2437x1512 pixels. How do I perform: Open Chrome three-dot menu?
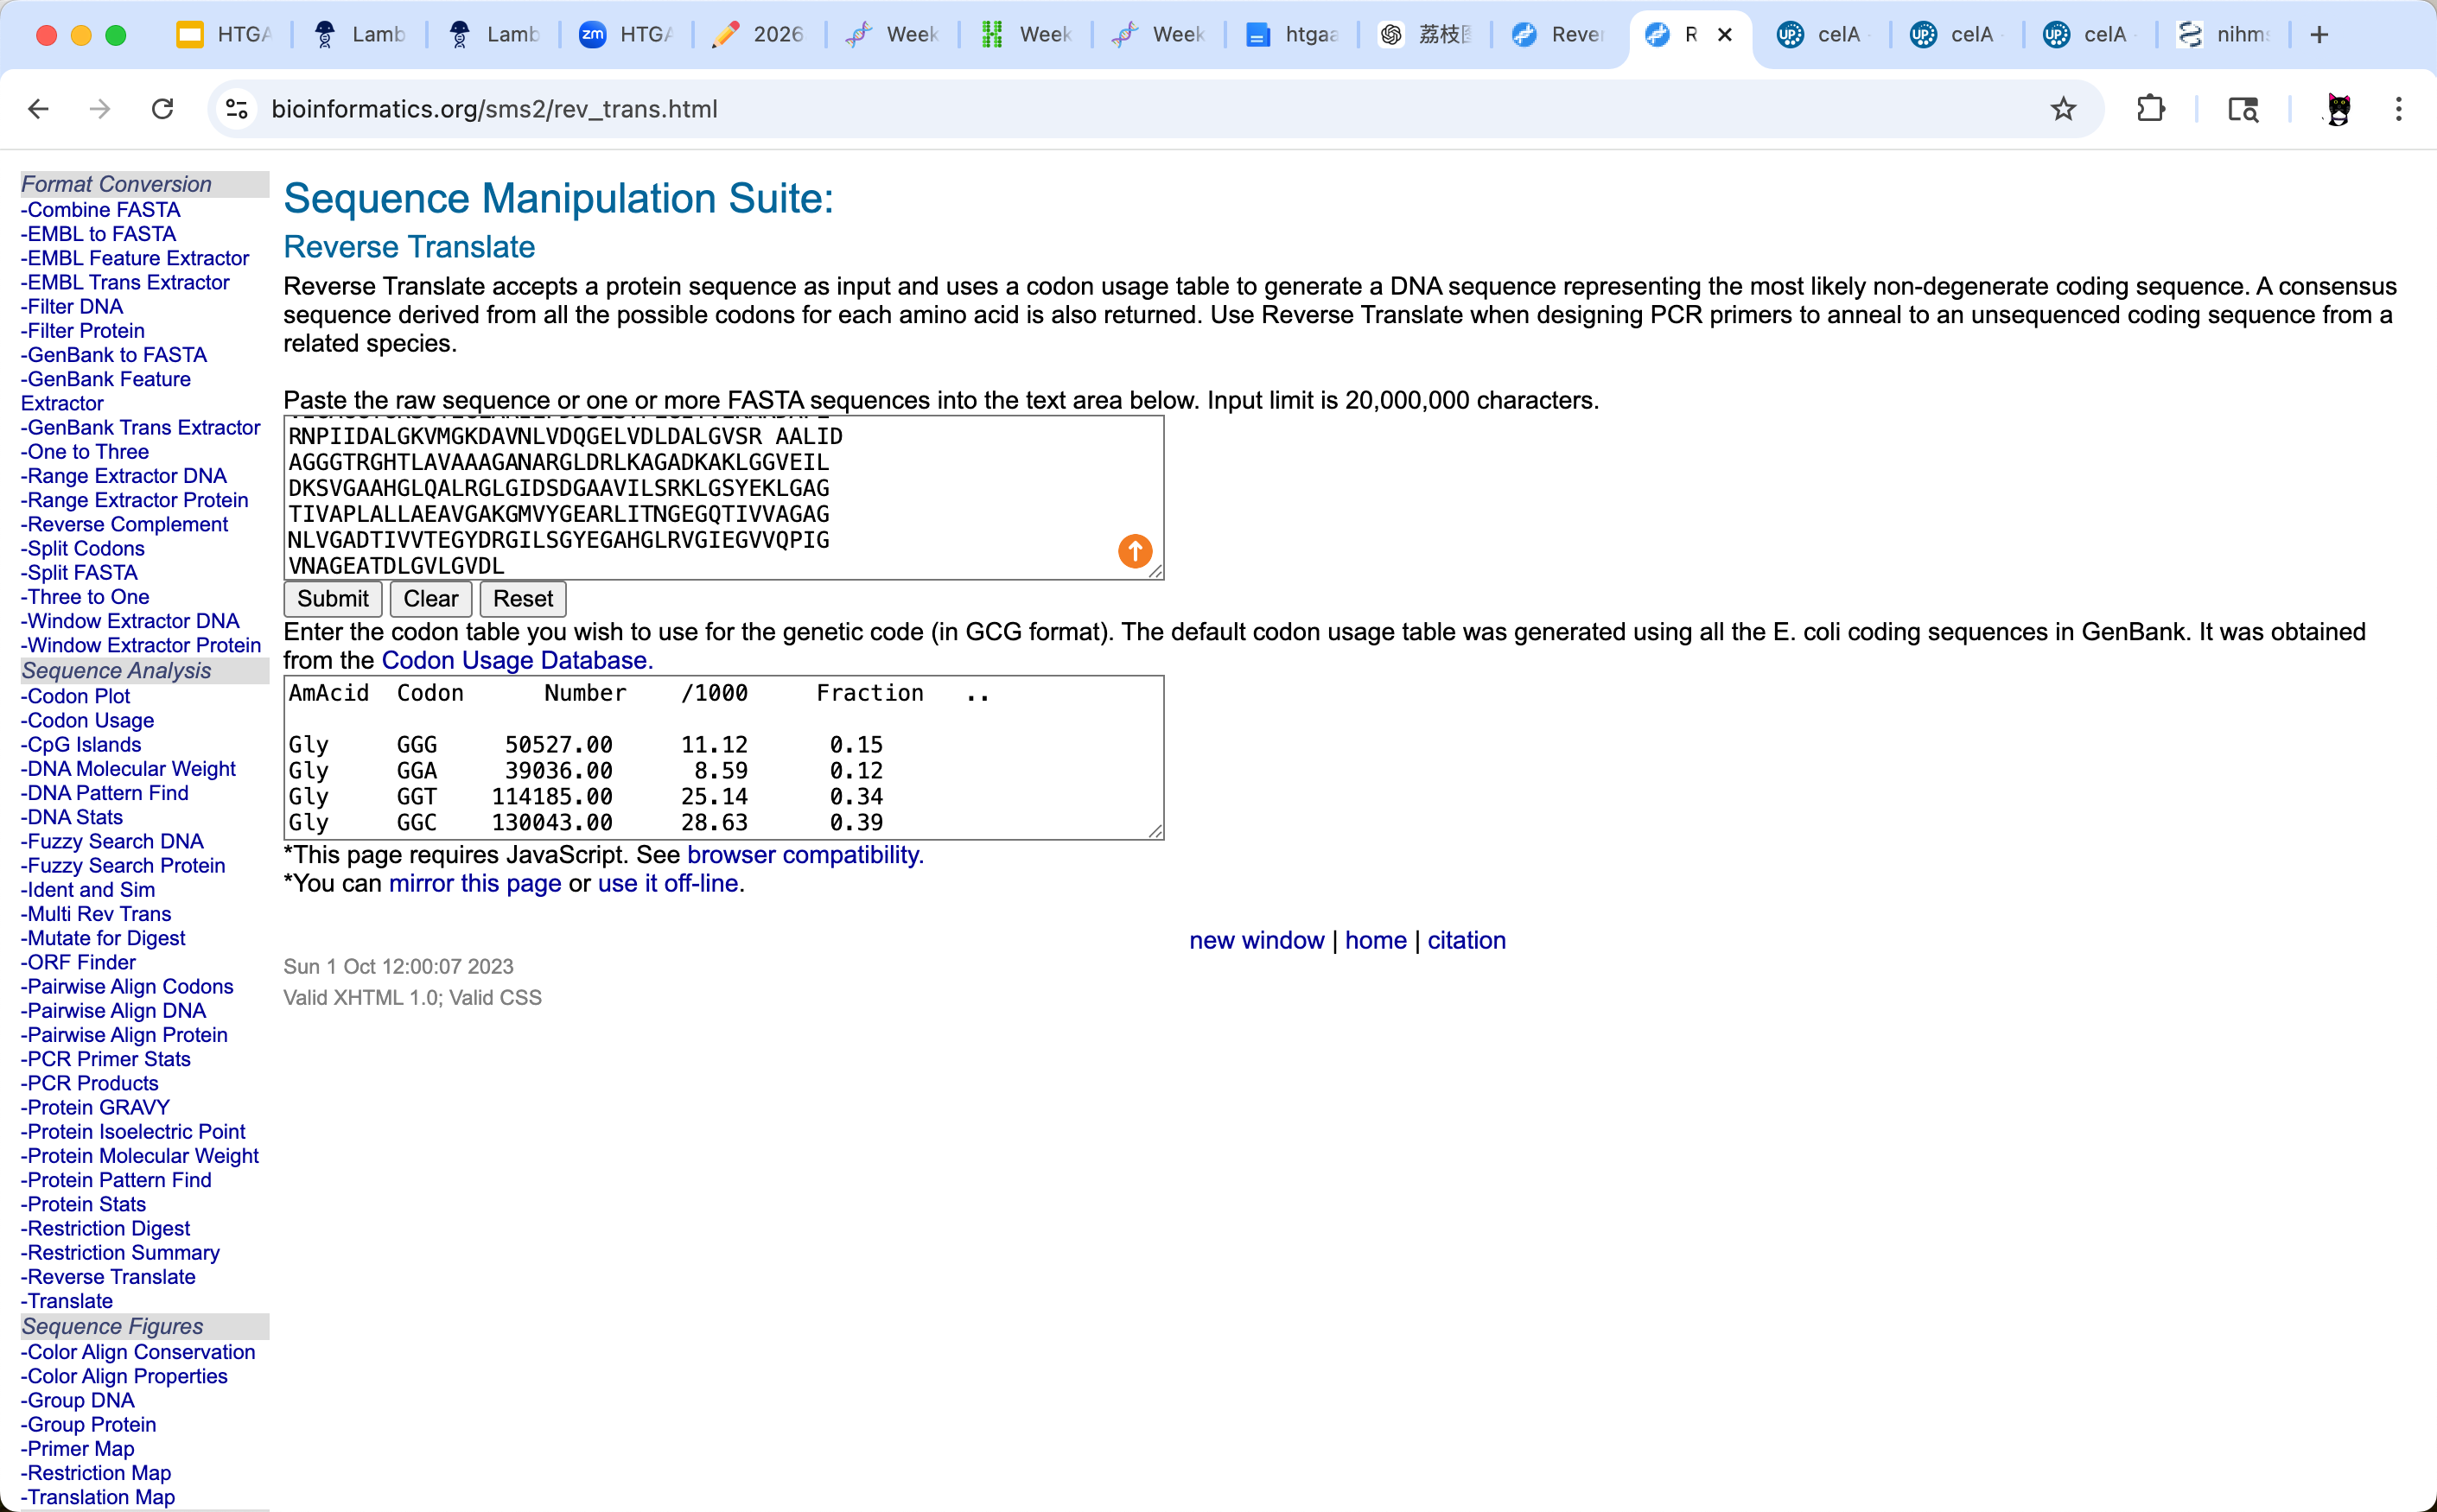point(2398,109)
